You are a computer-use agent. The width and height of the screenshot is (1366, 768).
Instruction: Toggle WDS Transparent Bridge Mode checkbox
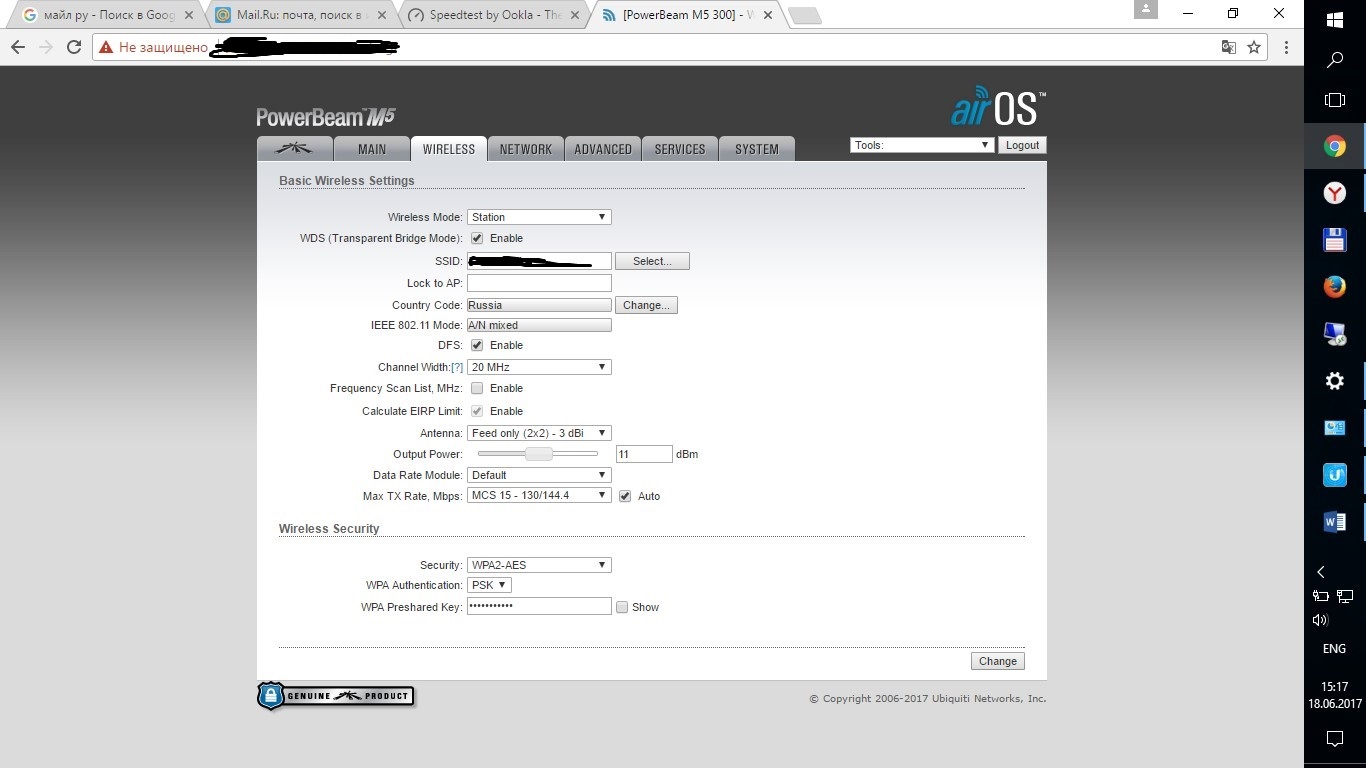pyautogui.click(x=477, y=239)
